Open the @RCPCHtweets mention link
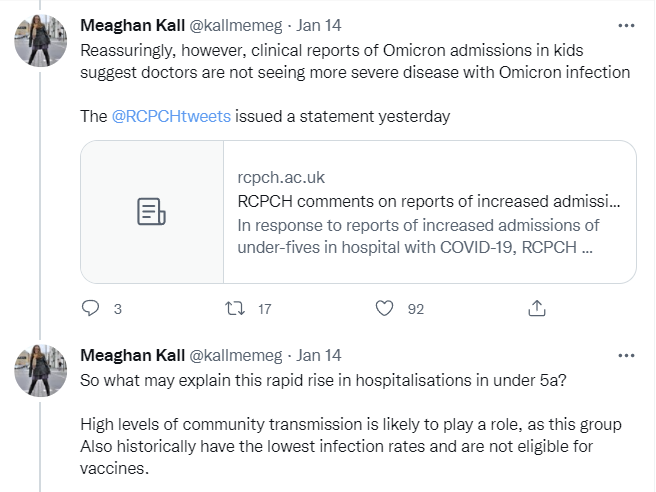This screenshot has width=656, height=492. [x=171, y=116]
